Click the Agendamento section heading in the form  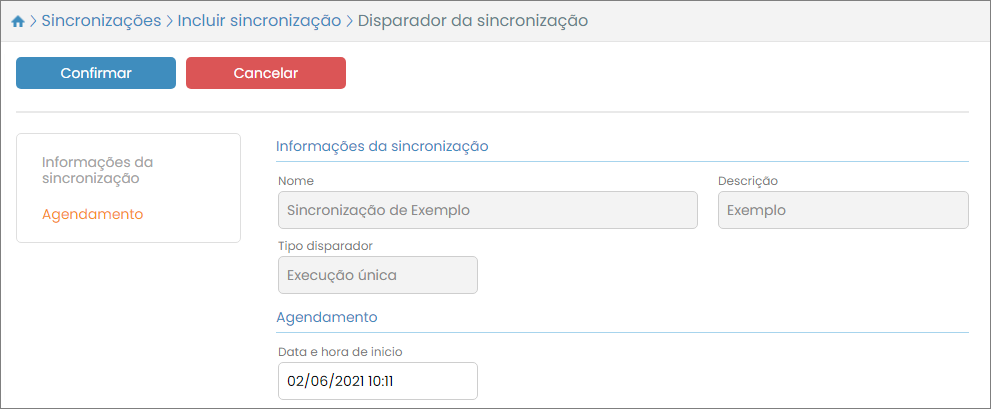tap(327, 317)
